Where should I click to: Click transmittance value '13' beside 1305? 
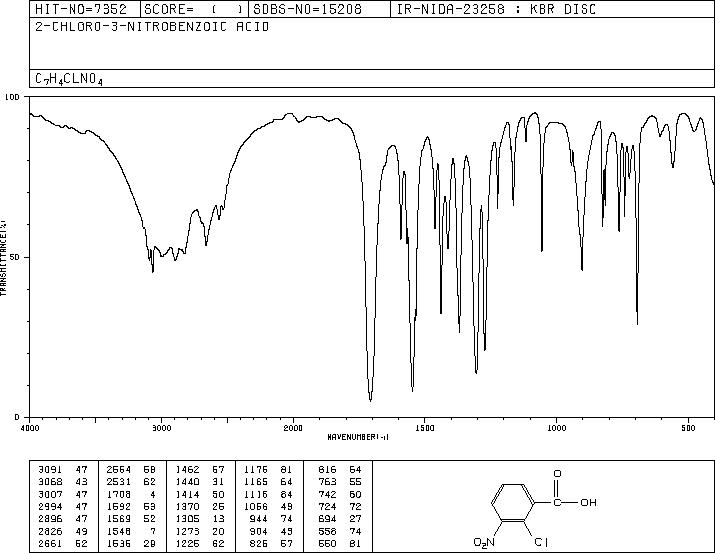pyautogui.click(x=218, y=519)
